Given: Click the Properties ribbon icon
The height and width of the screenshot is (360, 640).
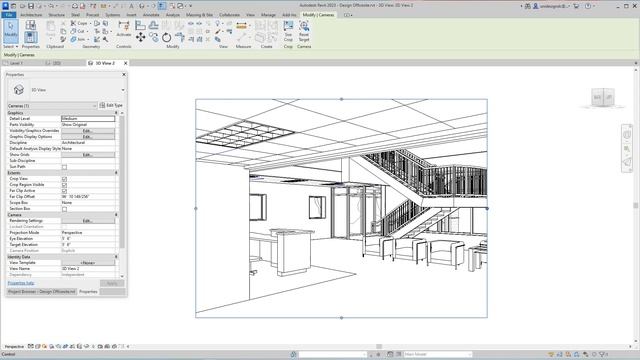Looking at the screenshot, I should [31, 38].
